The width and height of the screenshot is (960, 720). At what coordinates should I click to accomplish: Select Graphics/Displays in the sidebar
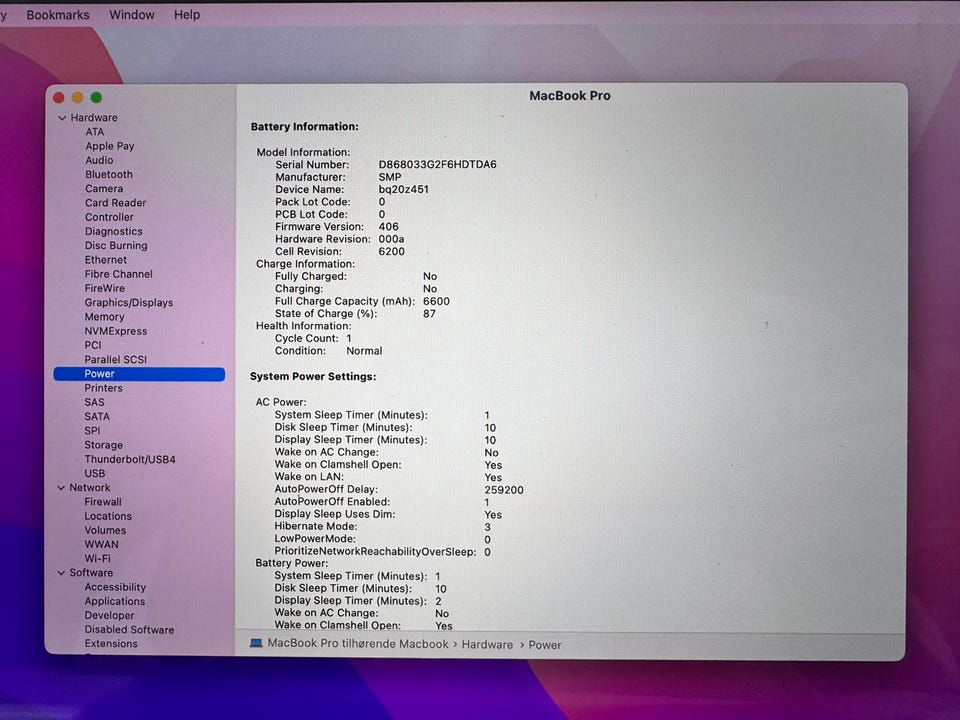[x=129, y=302]
